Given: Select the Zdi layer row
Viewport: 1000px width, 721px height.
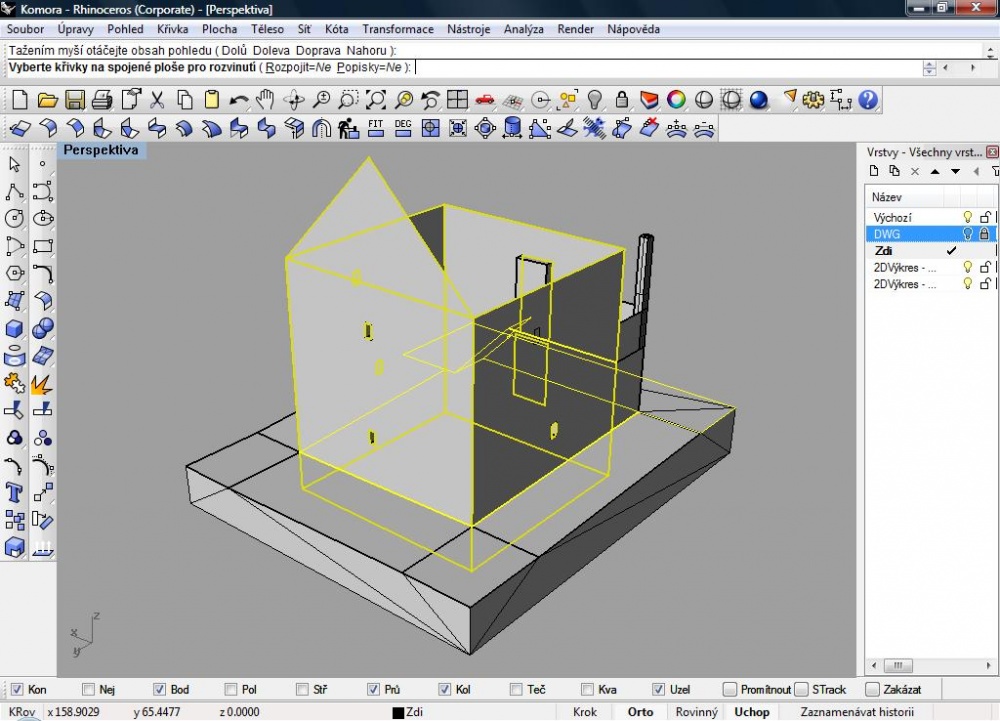Looking at the screenshot, I should (x=930, y=251).
